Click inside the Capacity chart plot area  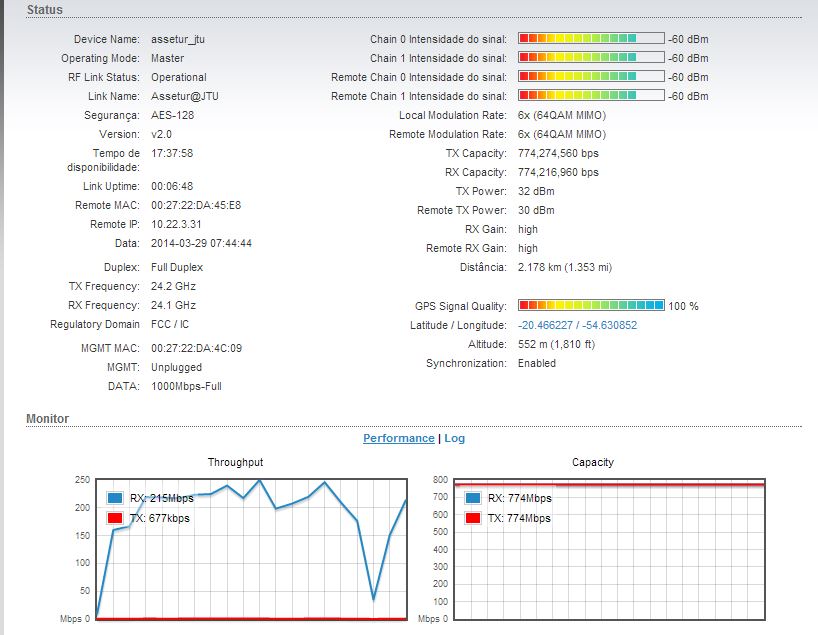[609, 549]
